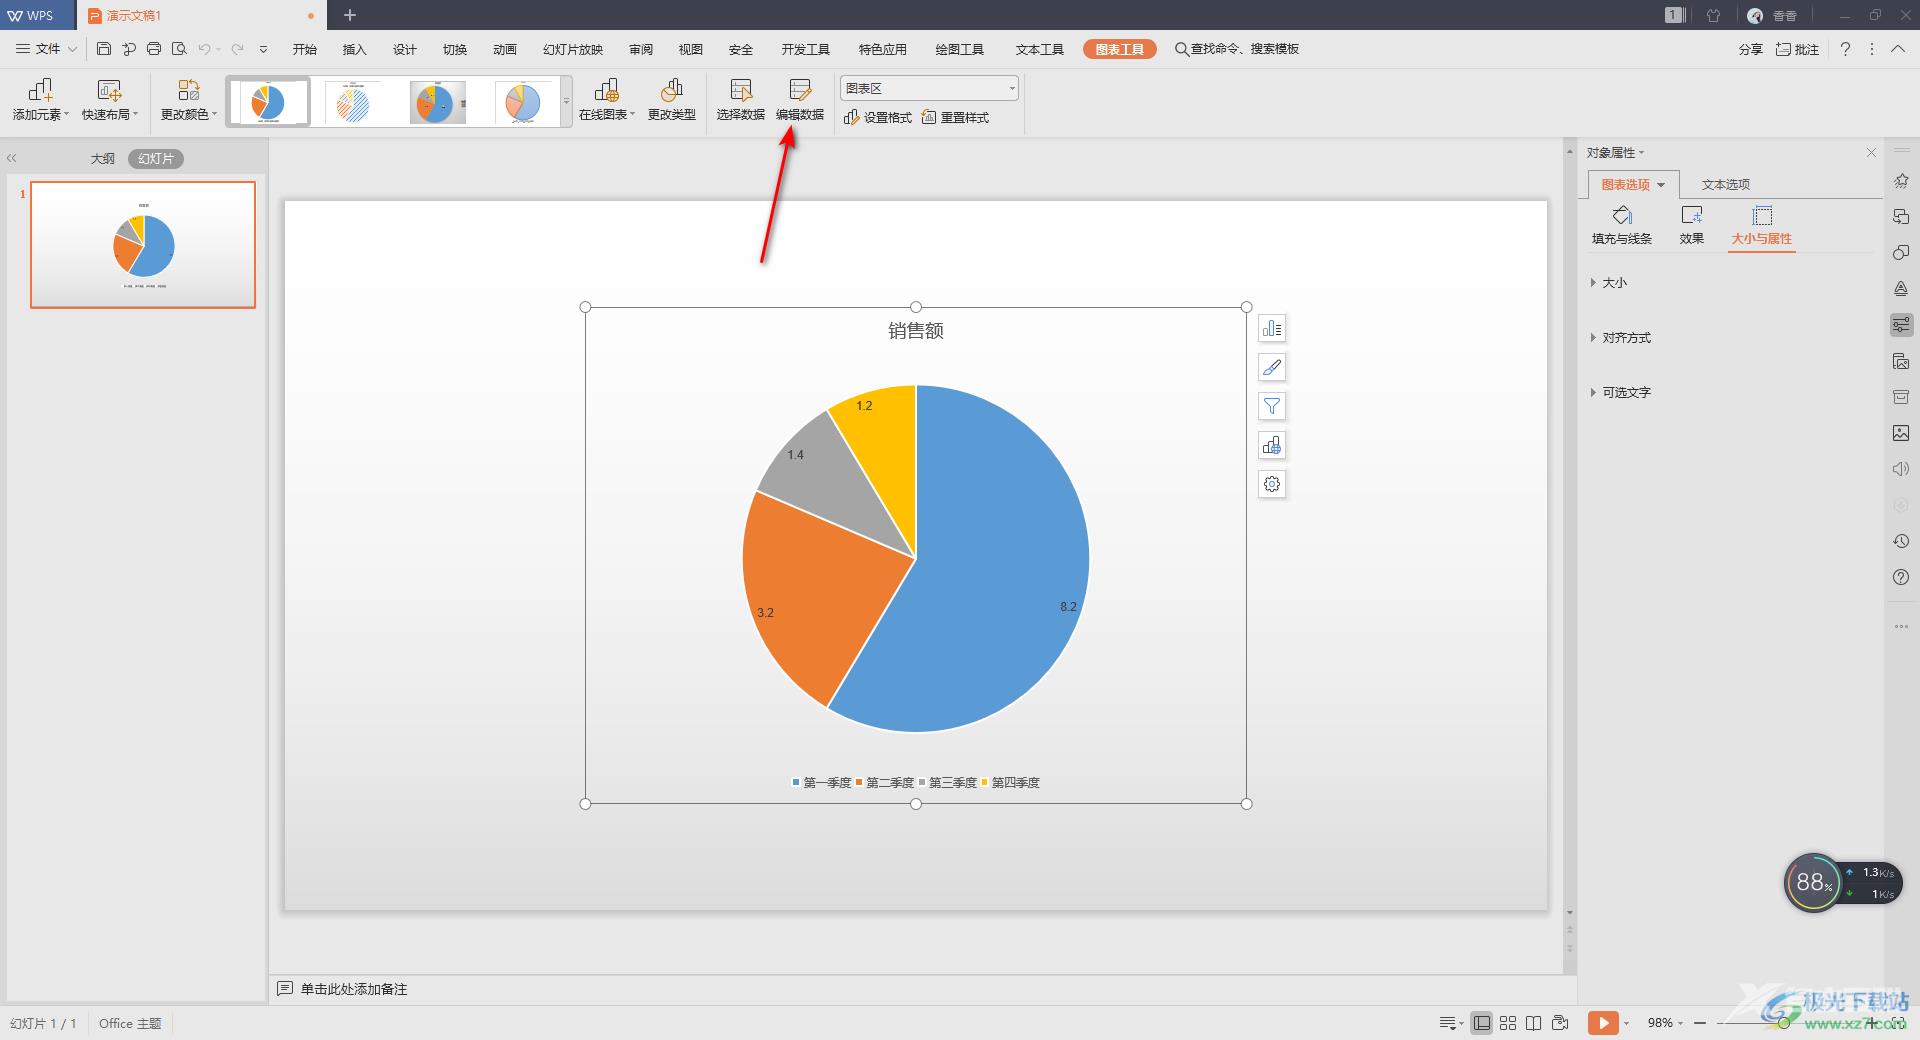Click the chart filter funnel icon
This screenshot has width=1920, height=1040.
point(1272,406)
